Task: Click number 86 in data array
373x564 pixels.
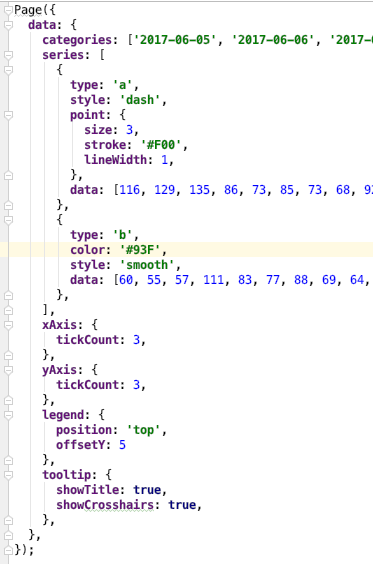Action: point(231,190)
